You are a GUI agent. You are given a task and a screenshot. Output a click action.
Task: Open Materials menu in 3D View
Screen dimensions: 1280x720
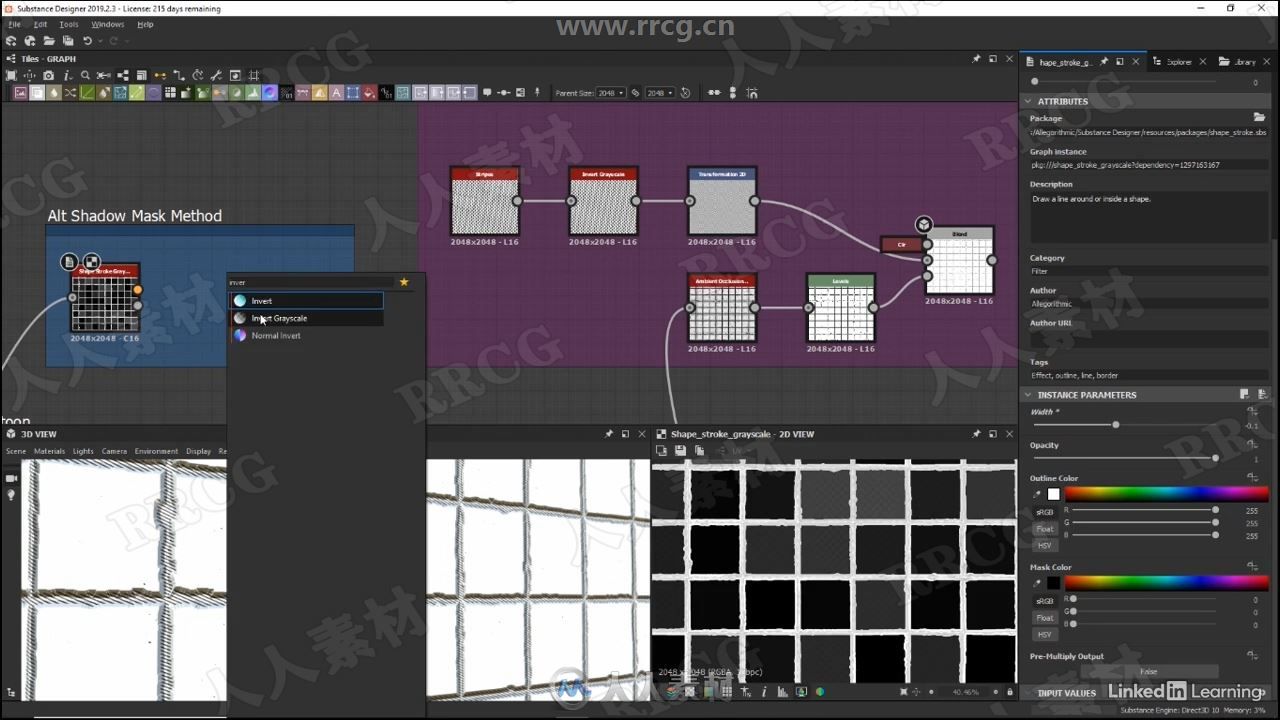49,451
